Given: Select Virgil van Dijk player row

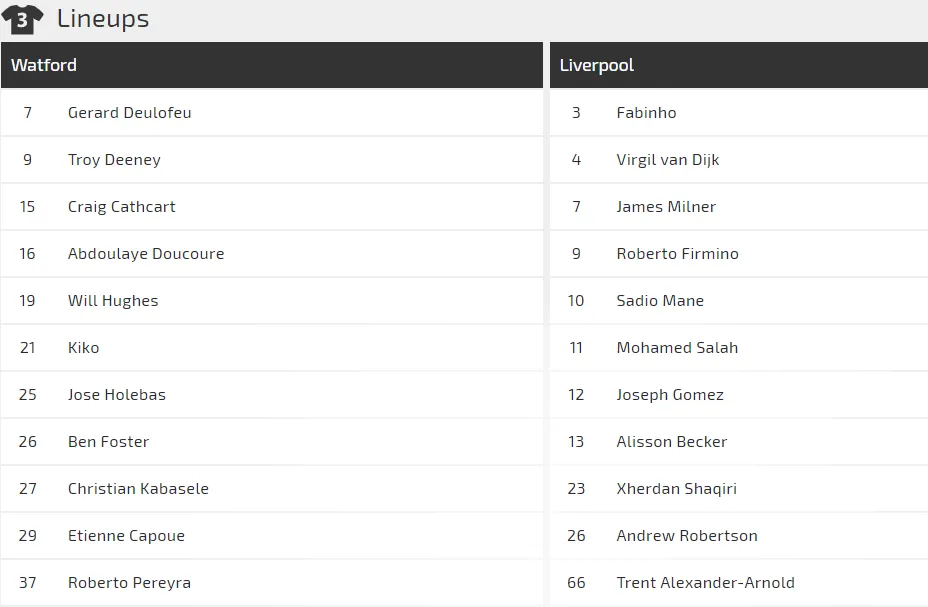Looking at the screenshot, I should 739,160.
